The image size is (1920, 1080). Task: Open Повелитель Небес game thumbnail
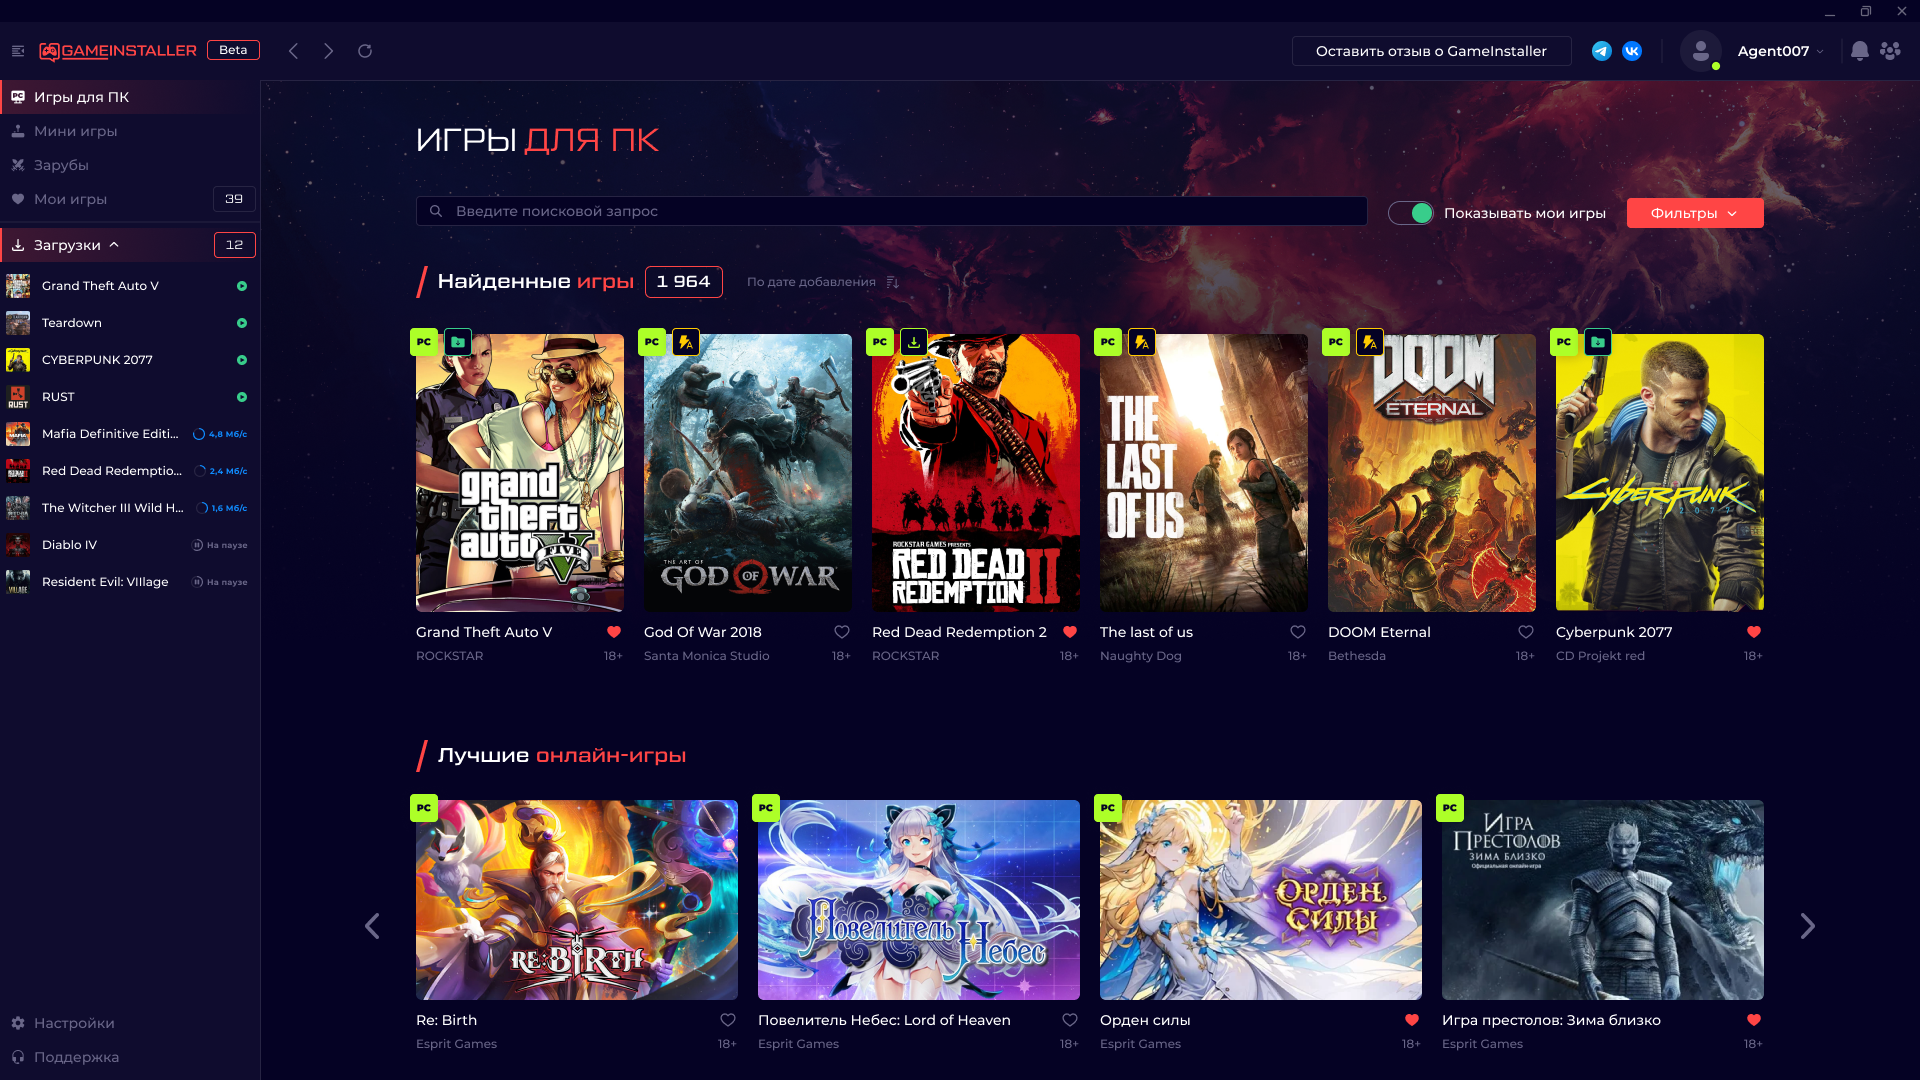coord(918,899)
